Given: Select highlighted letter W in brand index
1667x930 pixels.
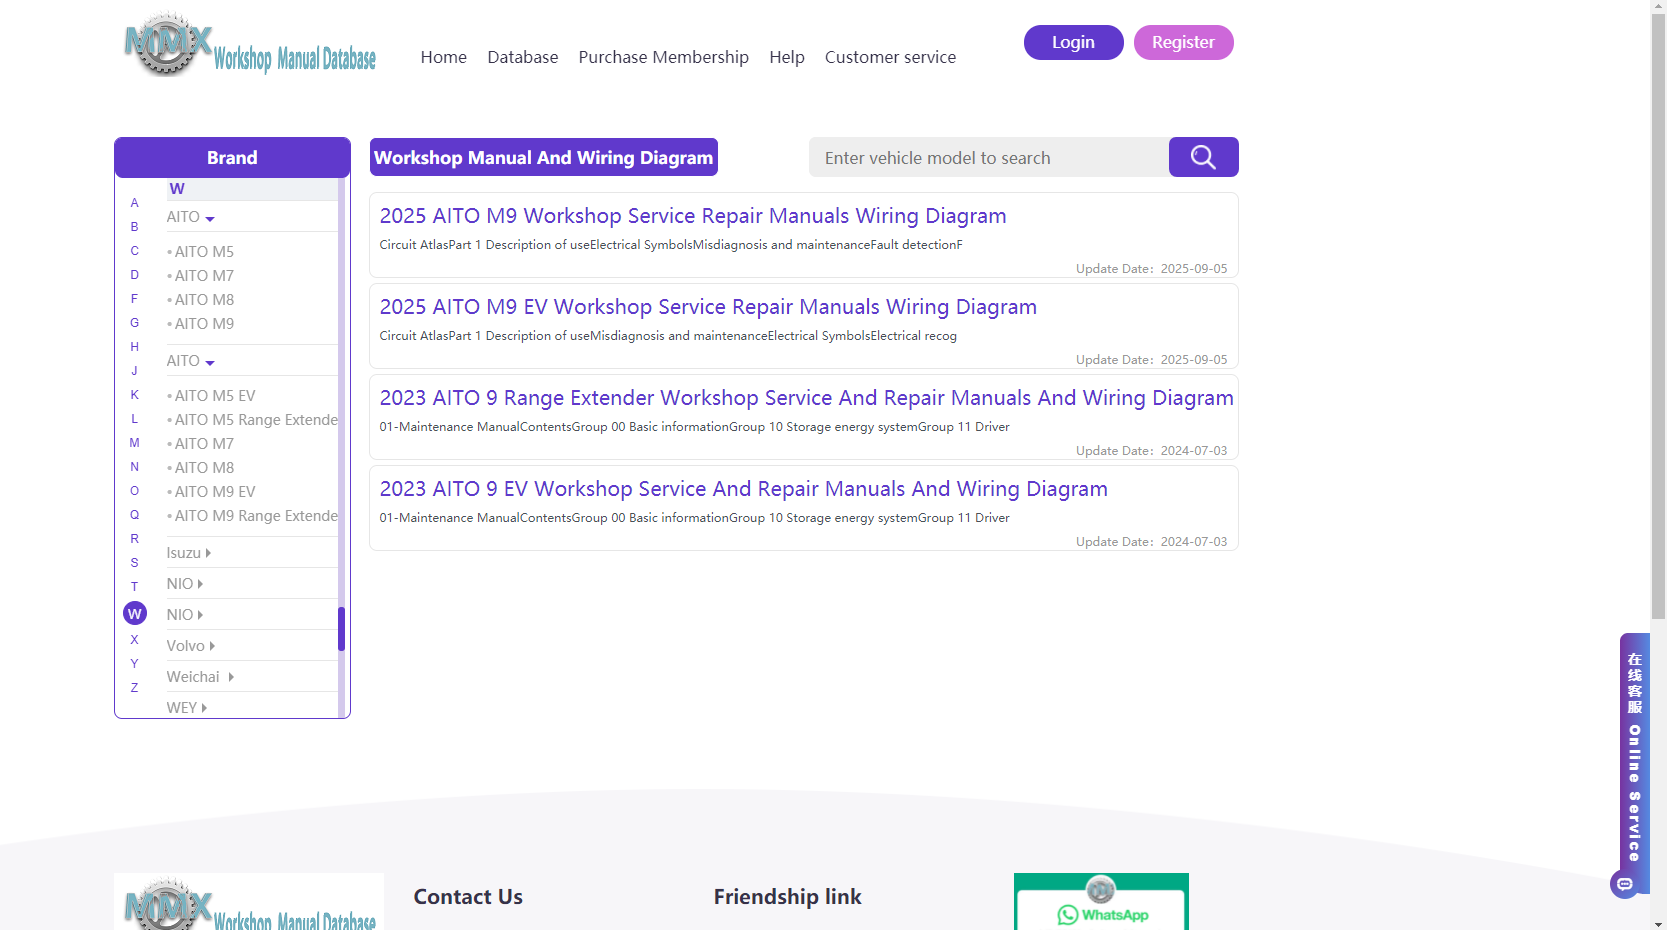Looking at the screenshot, I should click(x=135, y=613).
